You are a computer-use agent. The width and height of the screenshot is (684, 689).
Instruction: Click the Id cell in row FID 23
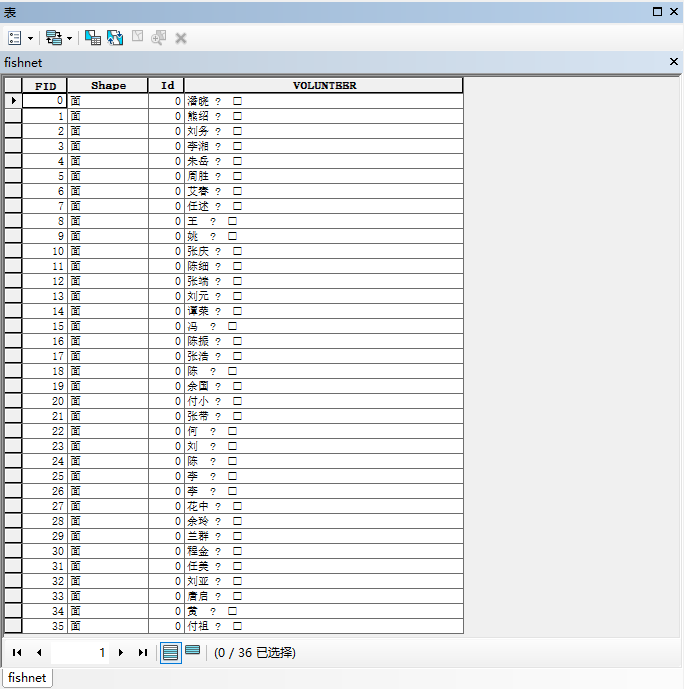[x=166, y=446]
